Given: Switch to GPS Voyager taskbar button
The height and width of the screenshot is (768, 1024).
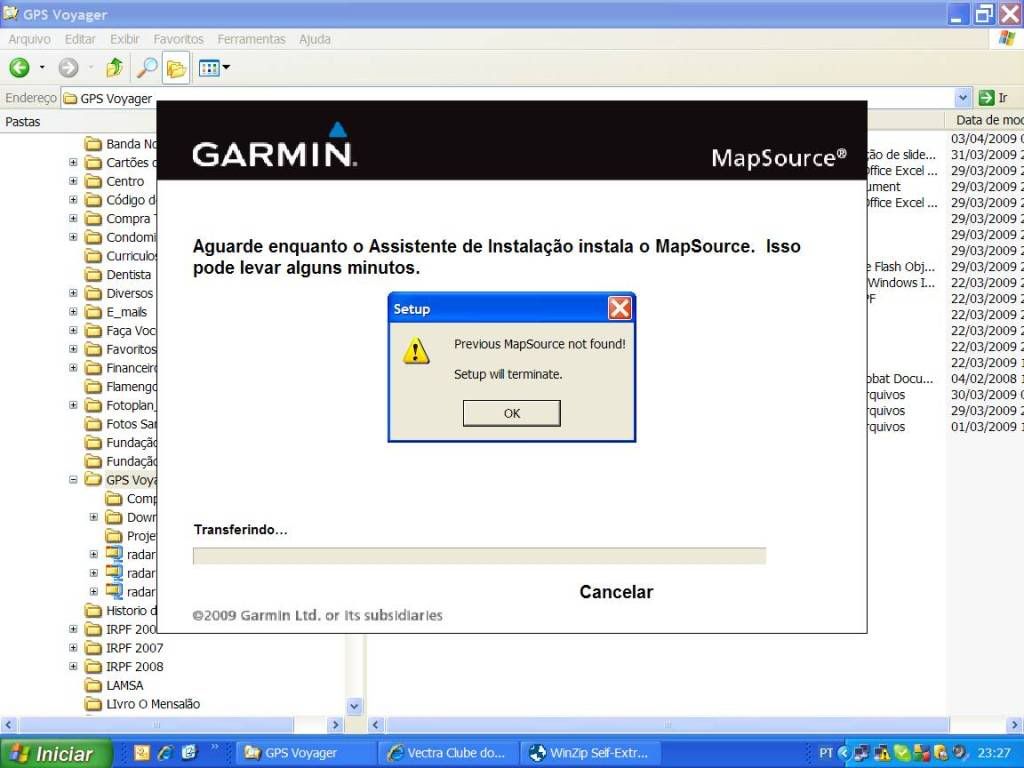Looking at the screenshot, I should click(305, 754).
